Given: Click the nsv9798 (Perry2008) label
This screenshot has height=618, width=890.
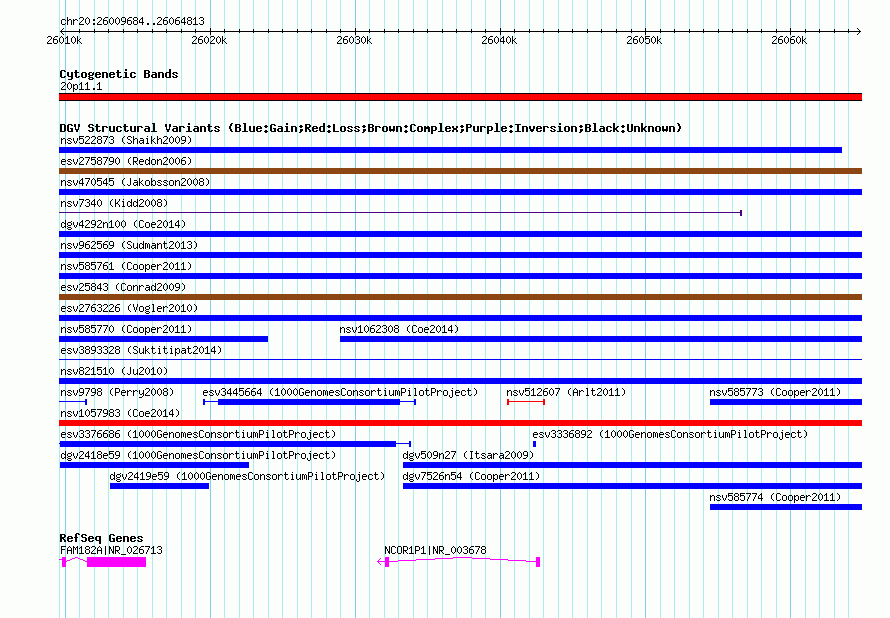Looking at the screenshot, I should tap(117, 392).
